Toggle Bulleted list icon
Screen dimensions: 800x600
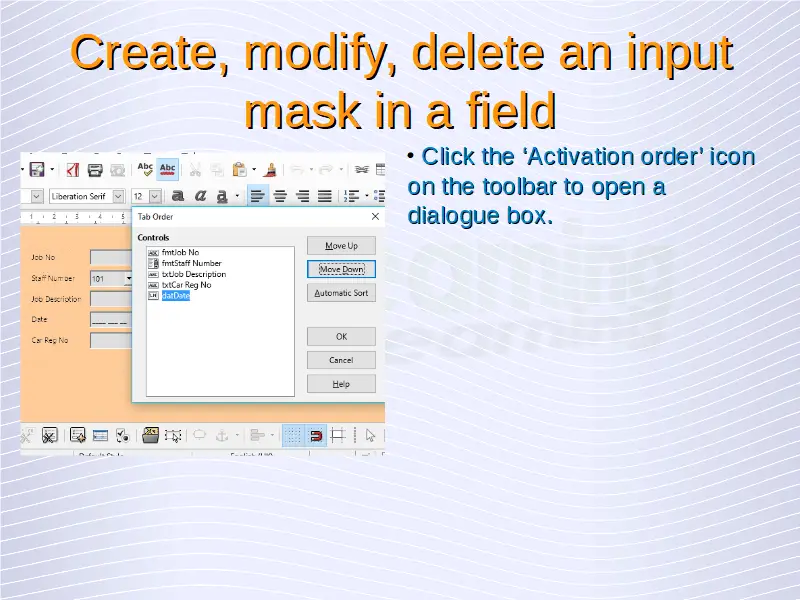(x=379, y=196)
